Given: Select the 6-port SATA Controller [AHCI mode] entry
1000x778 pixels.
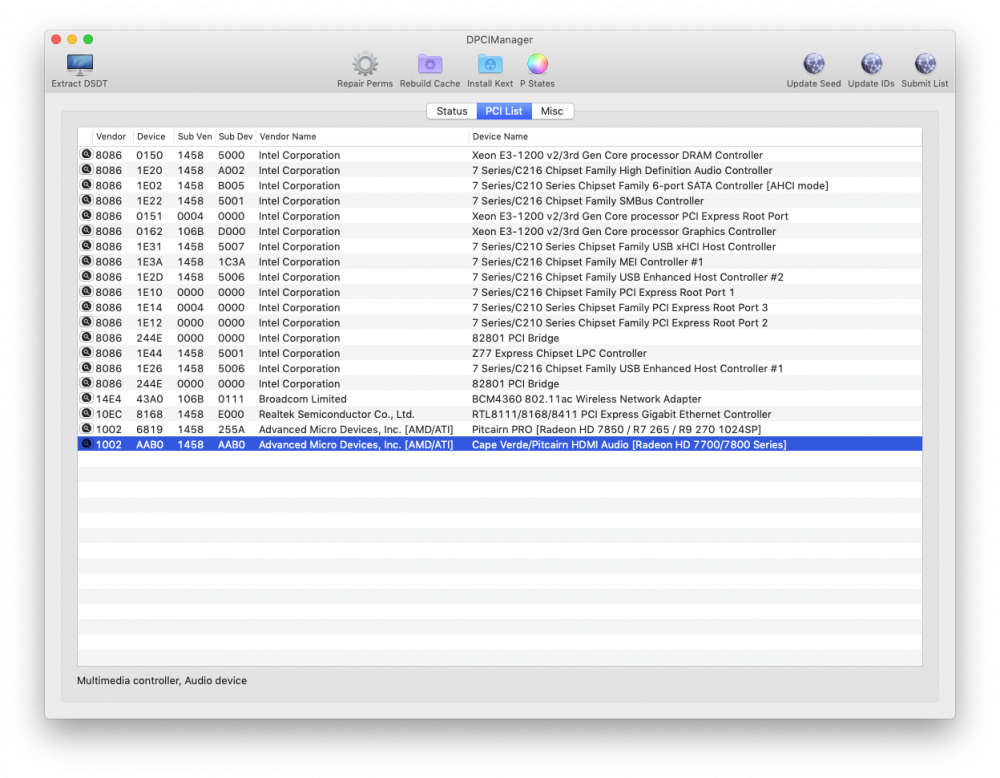Looking at the screenshot, I should (x=650, y=186).
